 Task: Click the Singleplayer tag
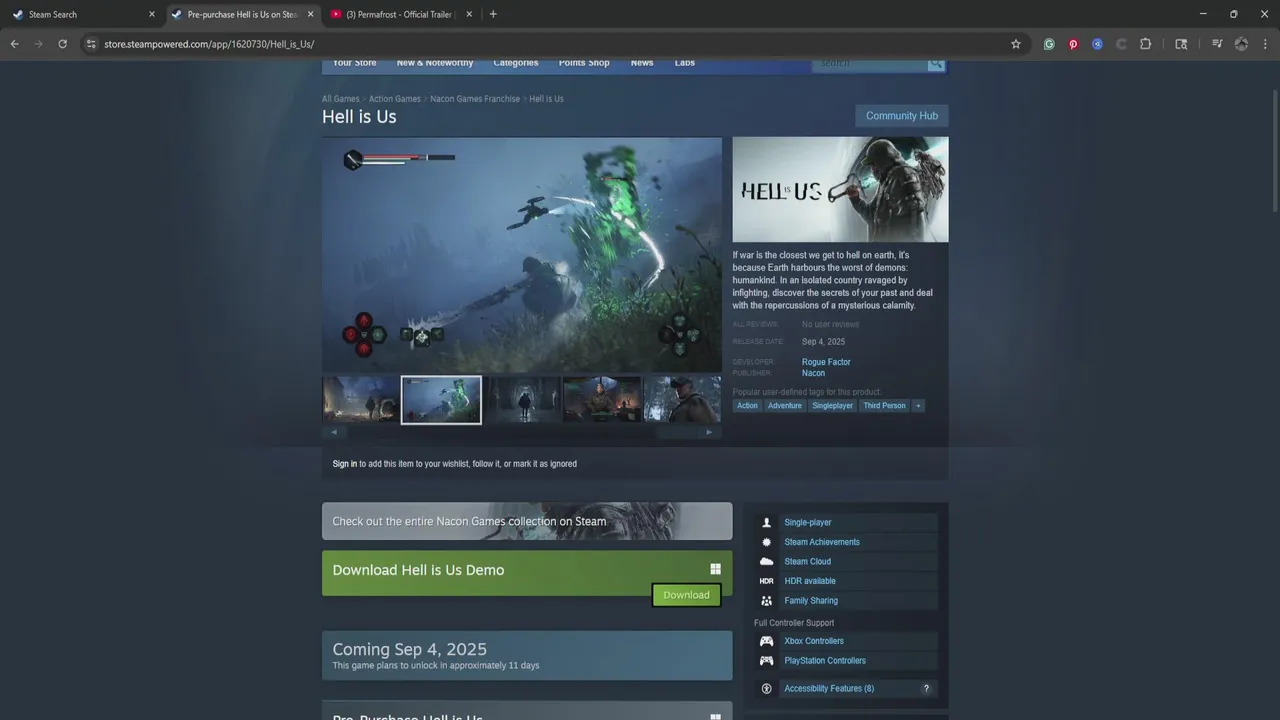tap(833, 406)
